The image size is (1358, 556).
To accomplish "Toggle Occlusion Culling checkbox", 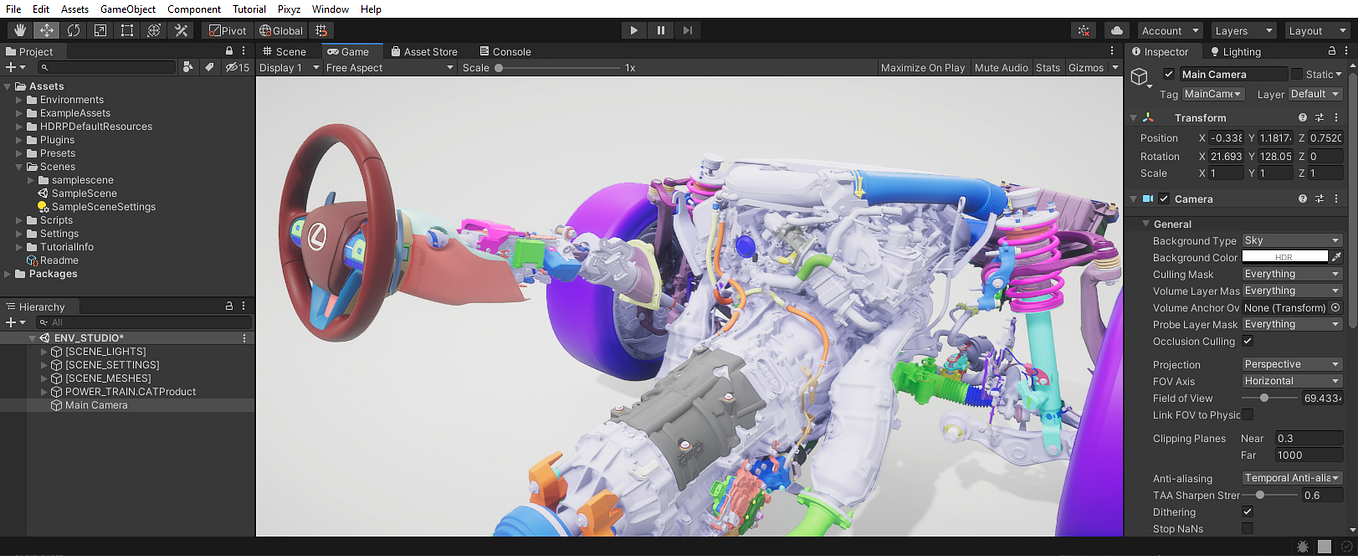I will (x=1247, y=341).
